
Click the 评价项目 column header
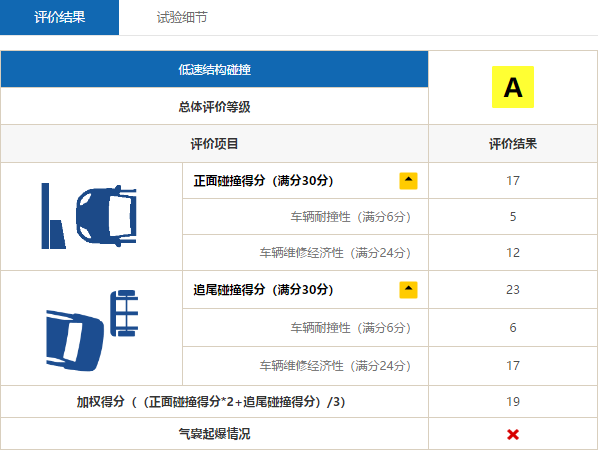214,144
